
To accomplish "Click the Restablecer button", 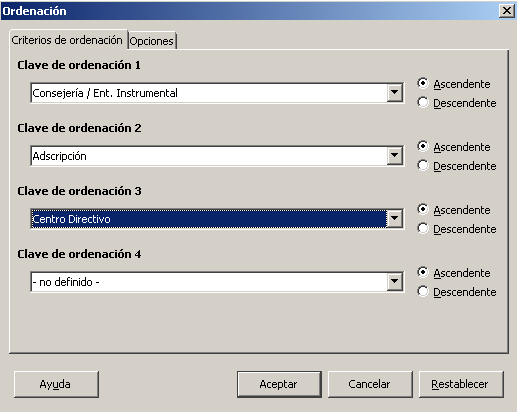I will click(460, 384).
